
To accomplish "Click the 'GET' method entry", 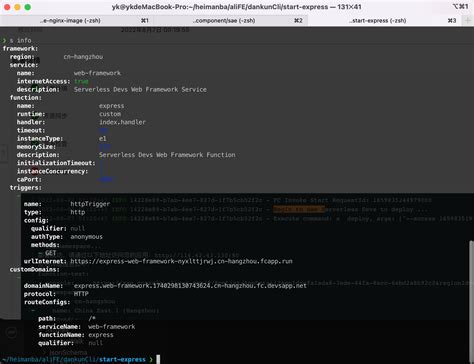I will pos(50,253).
